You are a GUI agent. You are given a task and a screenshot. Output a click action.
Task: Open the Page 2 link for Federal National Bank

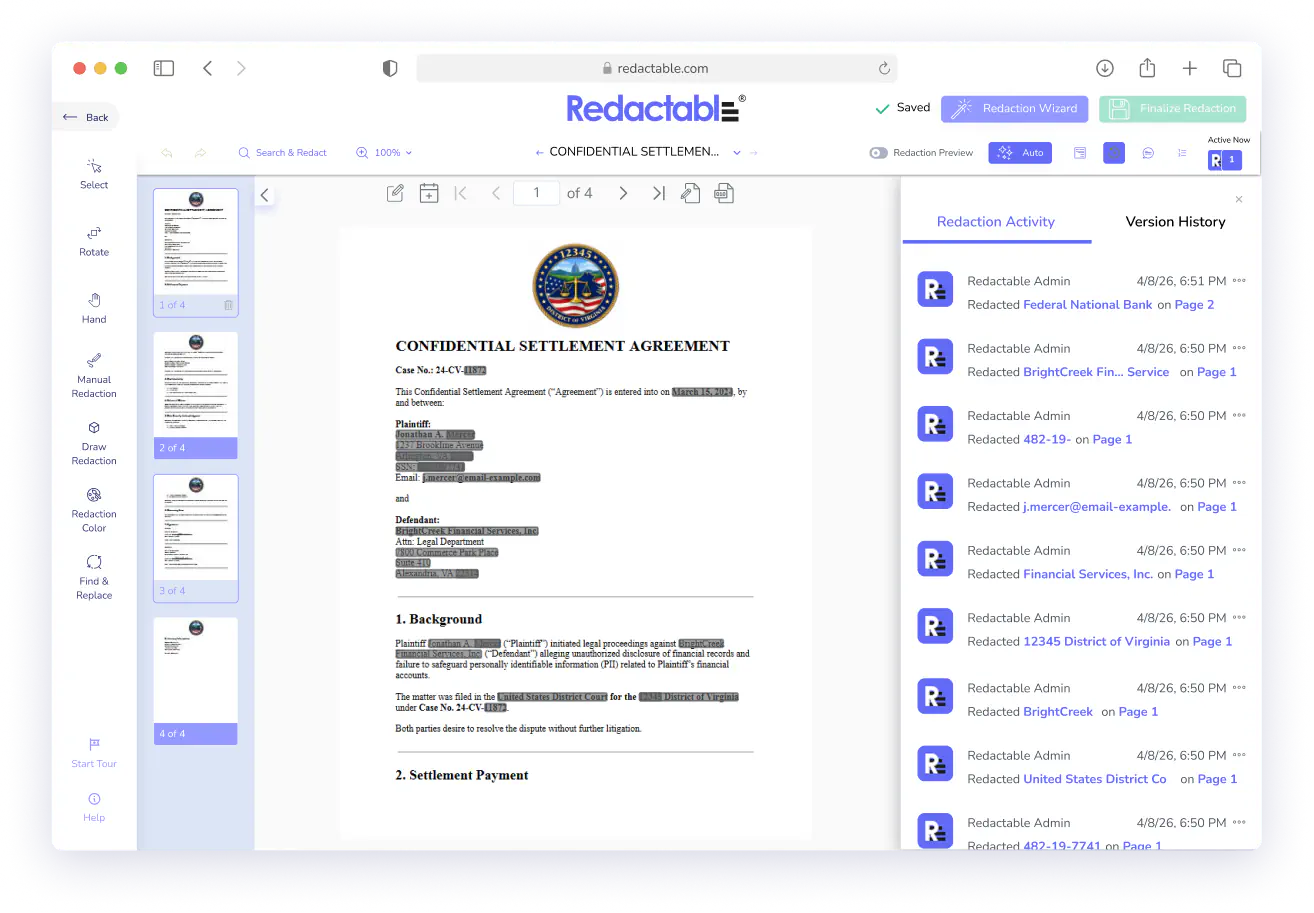click(1194, 305)
